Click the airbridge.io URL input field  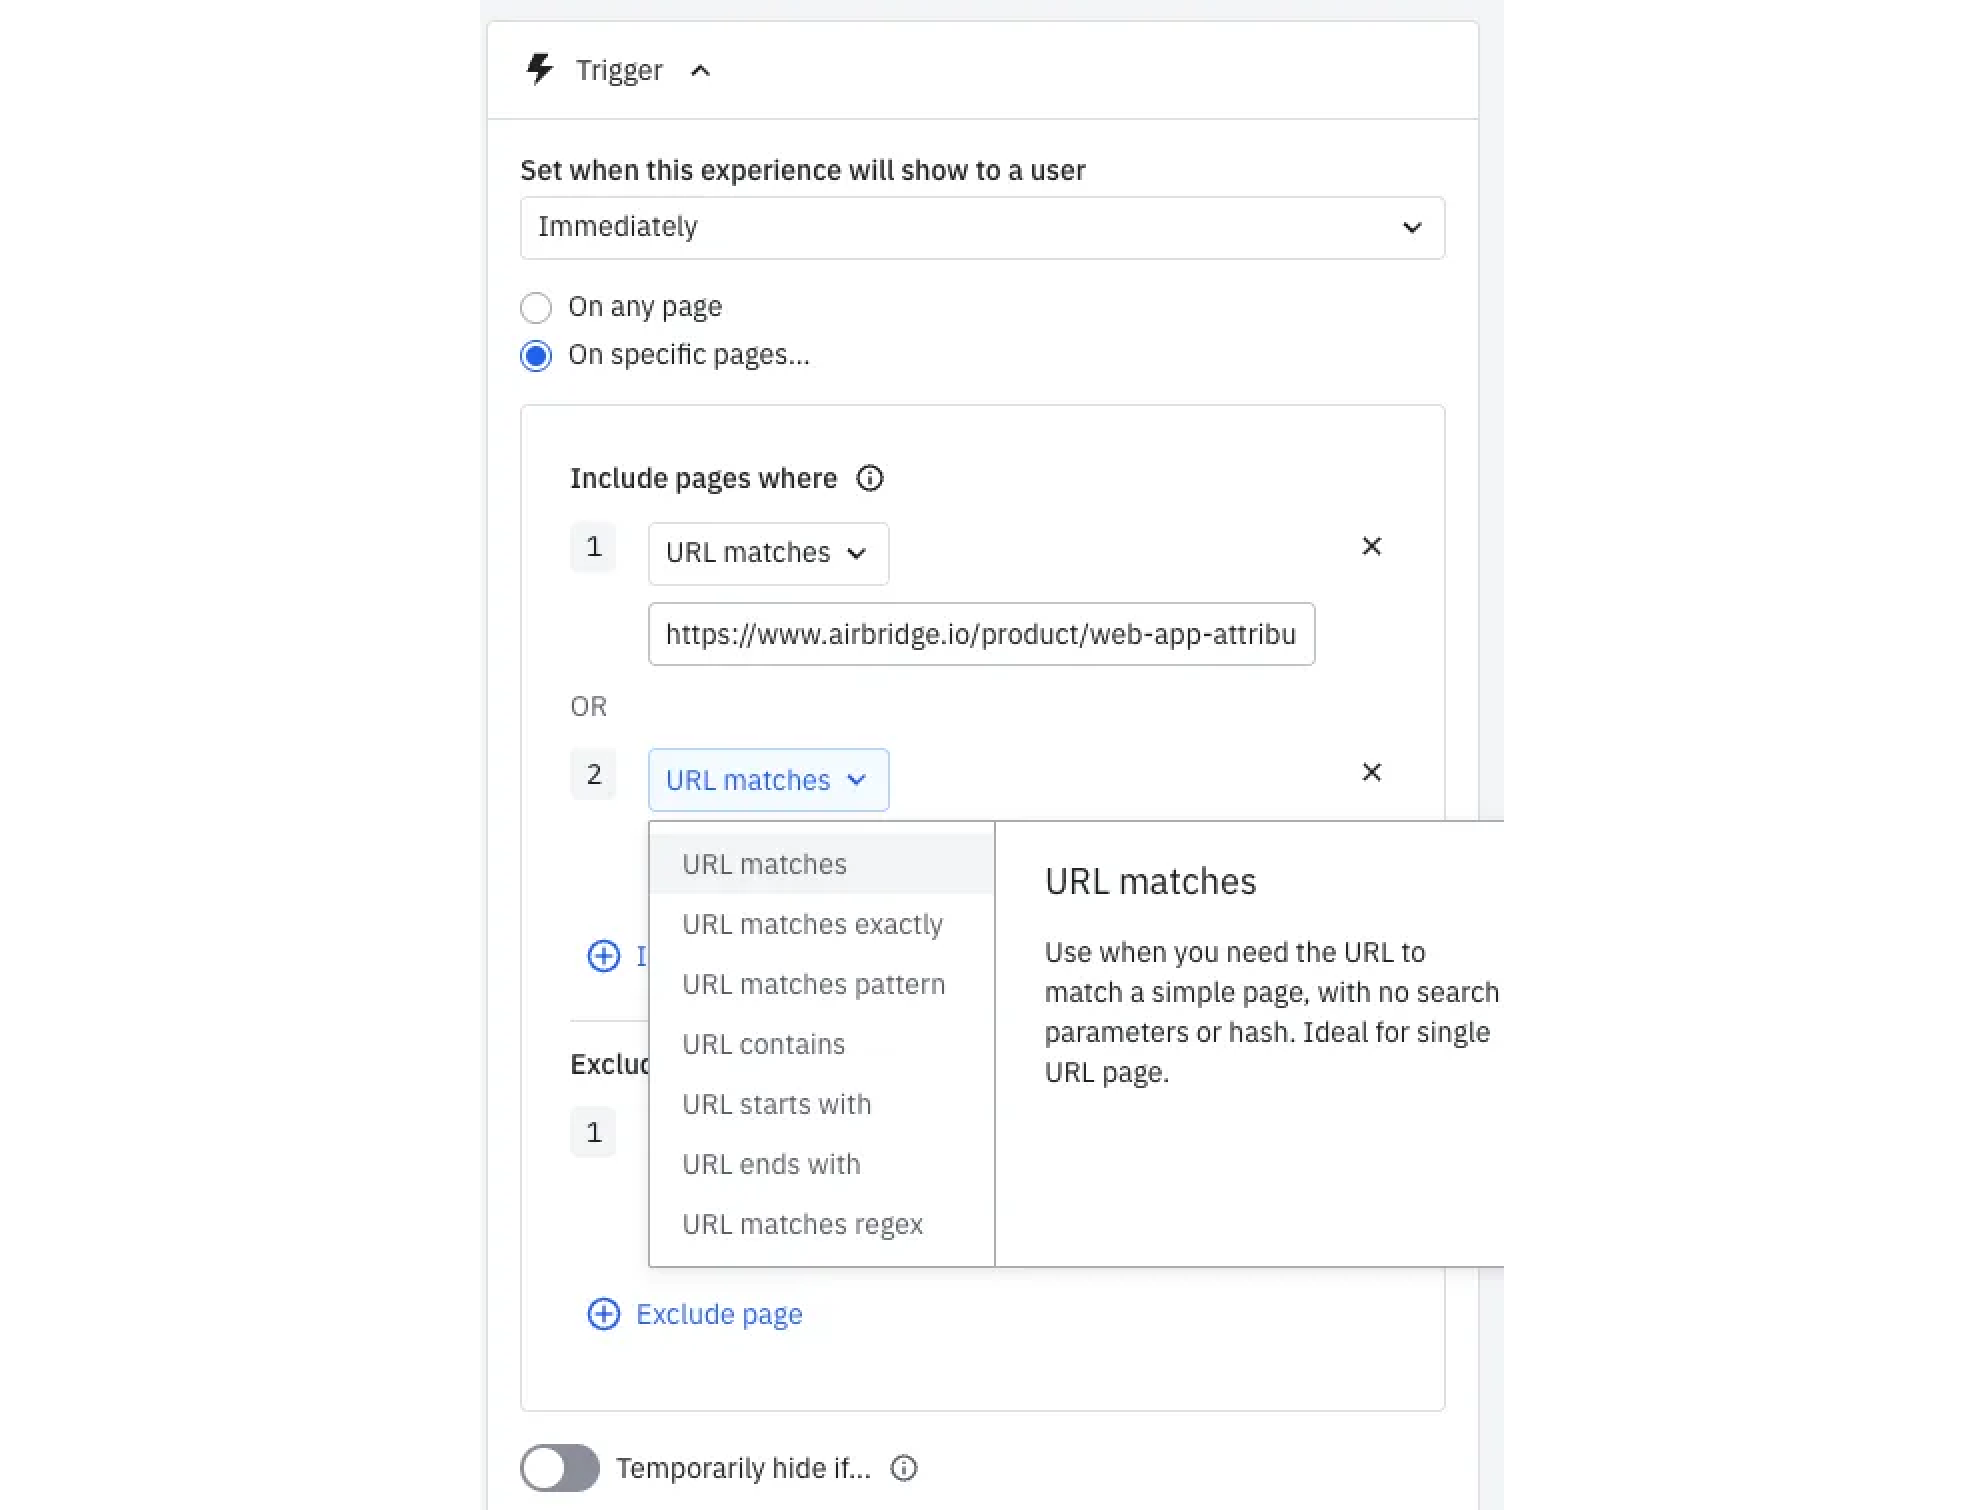coord(981,634)
